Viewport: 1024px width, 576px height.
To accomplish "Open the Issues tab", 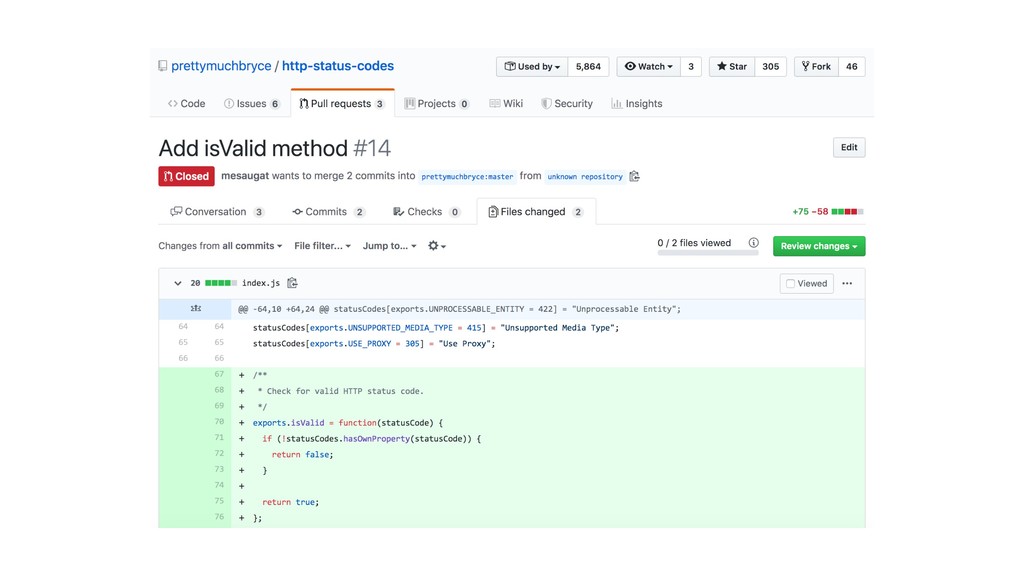I will (x=251, y=104).
